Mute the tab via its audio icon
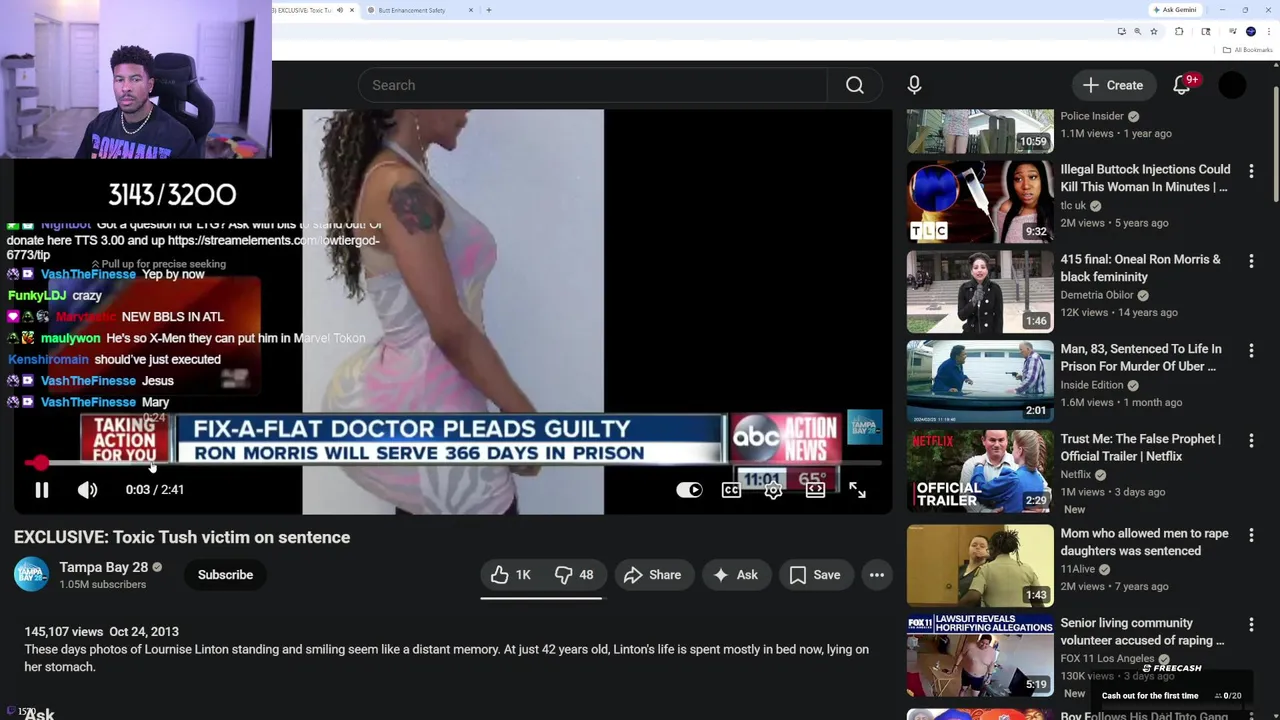 point(340,10)
